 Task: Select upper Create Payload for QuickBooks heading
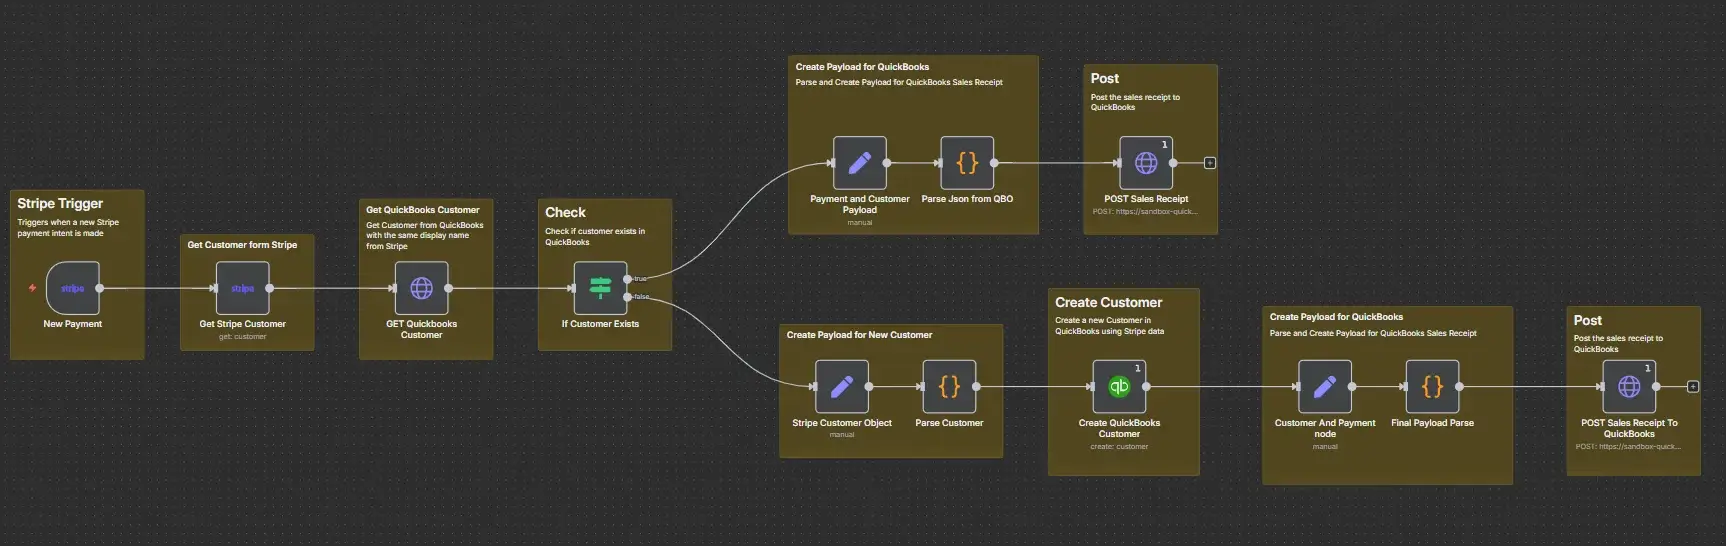tap(862, 67)
